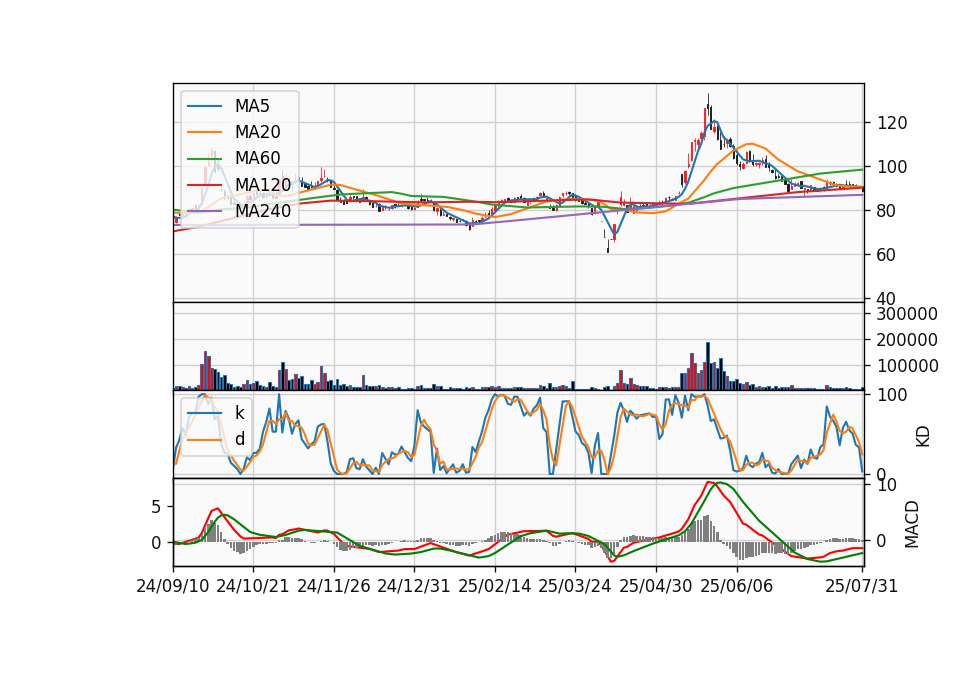Click the 80 price axis tick label
Image resolution: width=960 pixels, height=690 pixels.
point(887,211)
